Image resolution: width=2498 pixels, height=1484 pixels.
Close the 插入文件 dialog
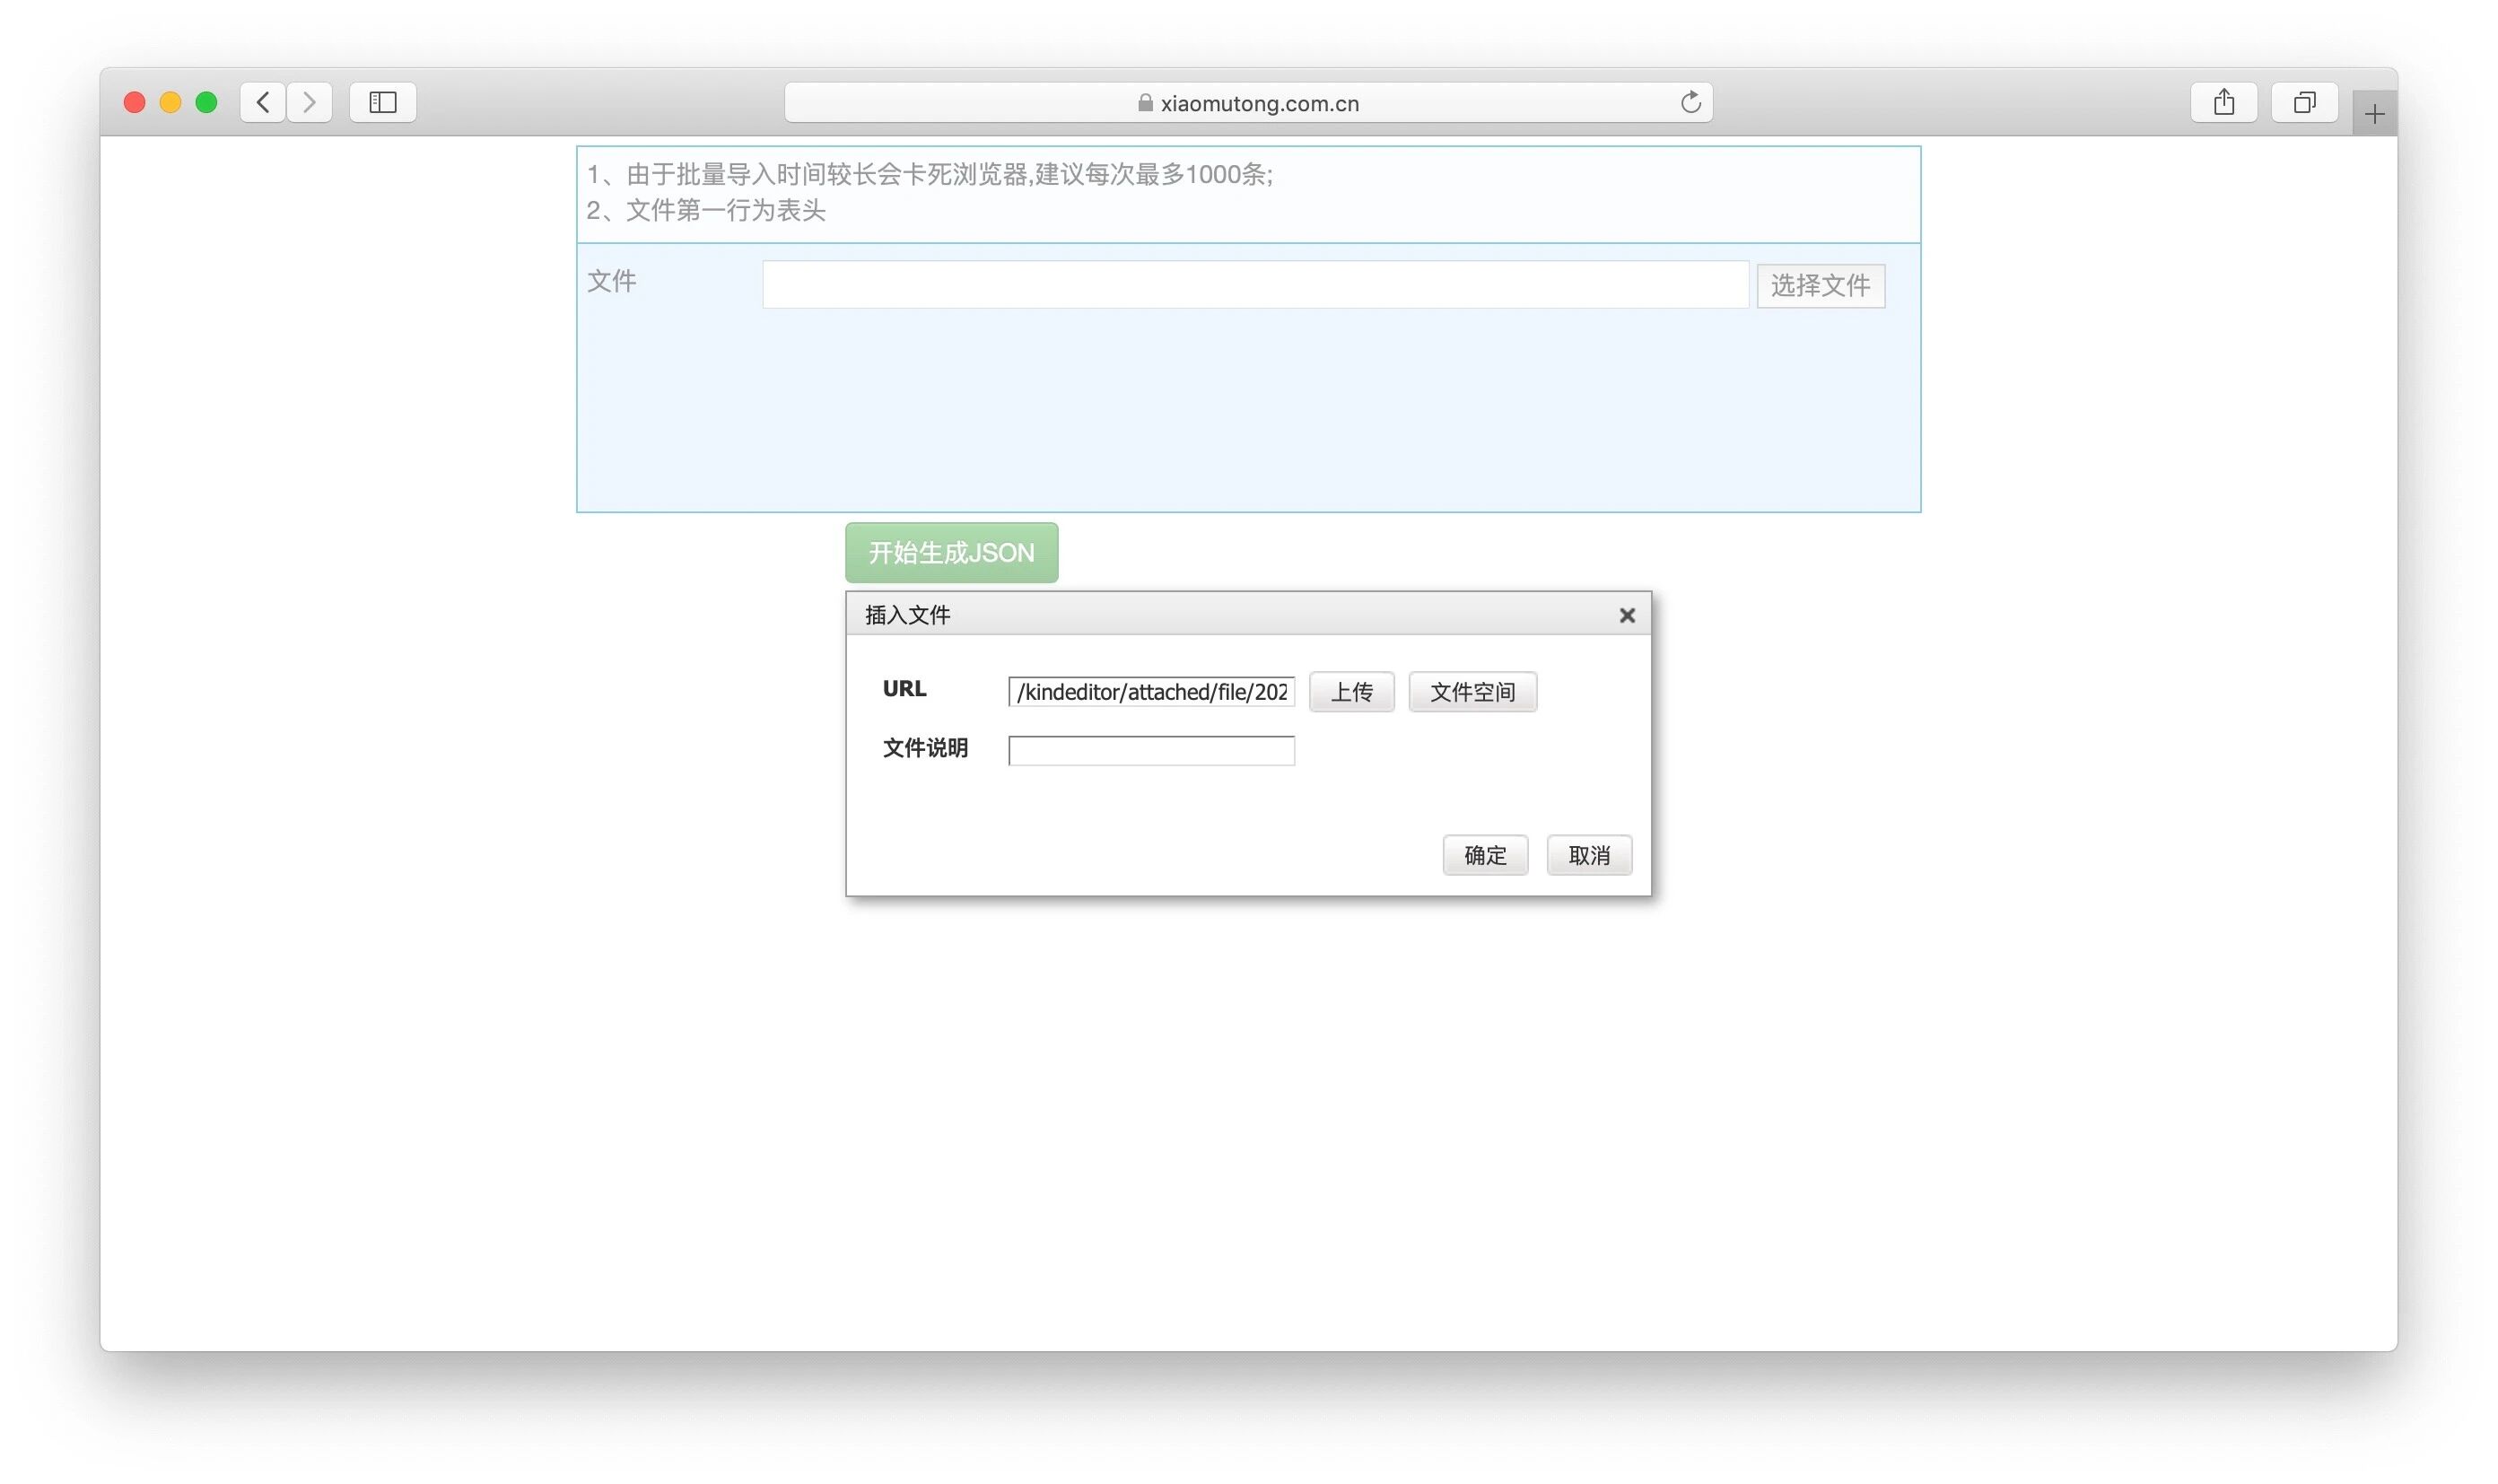tap(1627, 615)
